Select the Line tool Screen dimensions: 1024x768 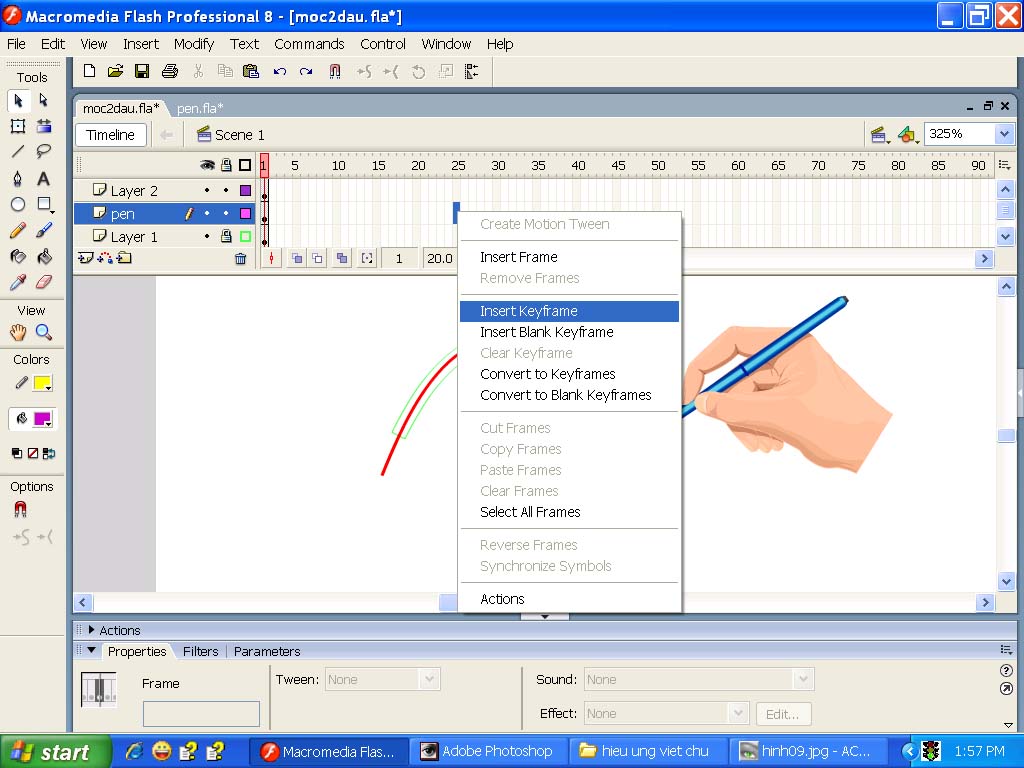point(18,152)
